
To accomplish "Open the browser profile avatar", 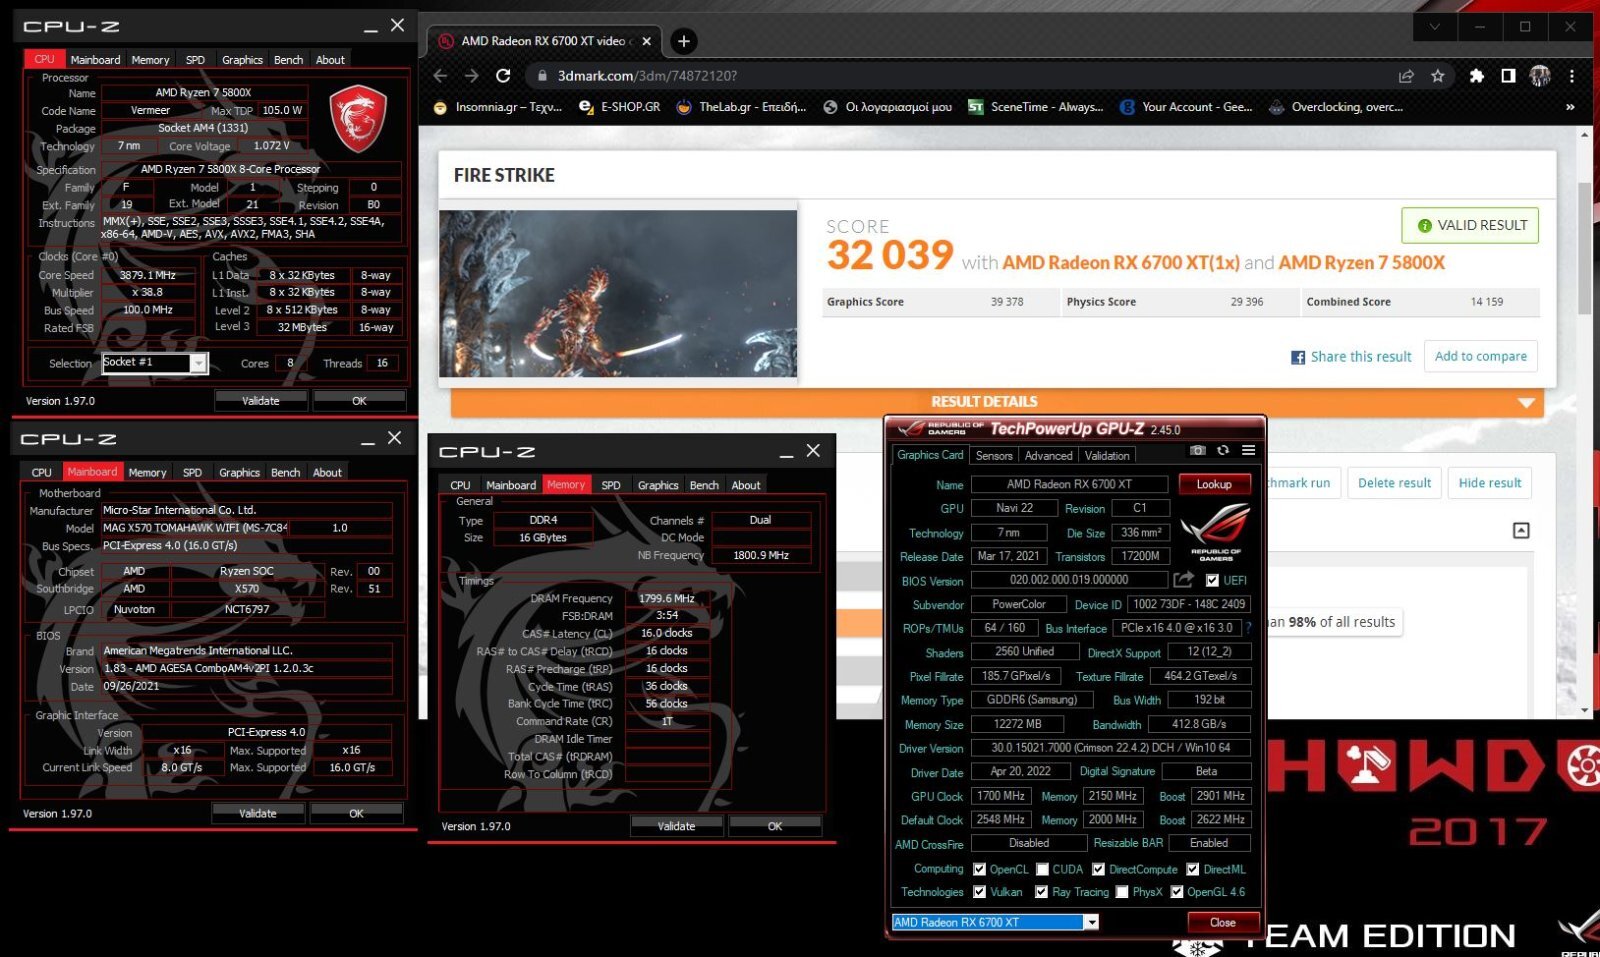I will pyautogui.click(x=1540, y=76).
